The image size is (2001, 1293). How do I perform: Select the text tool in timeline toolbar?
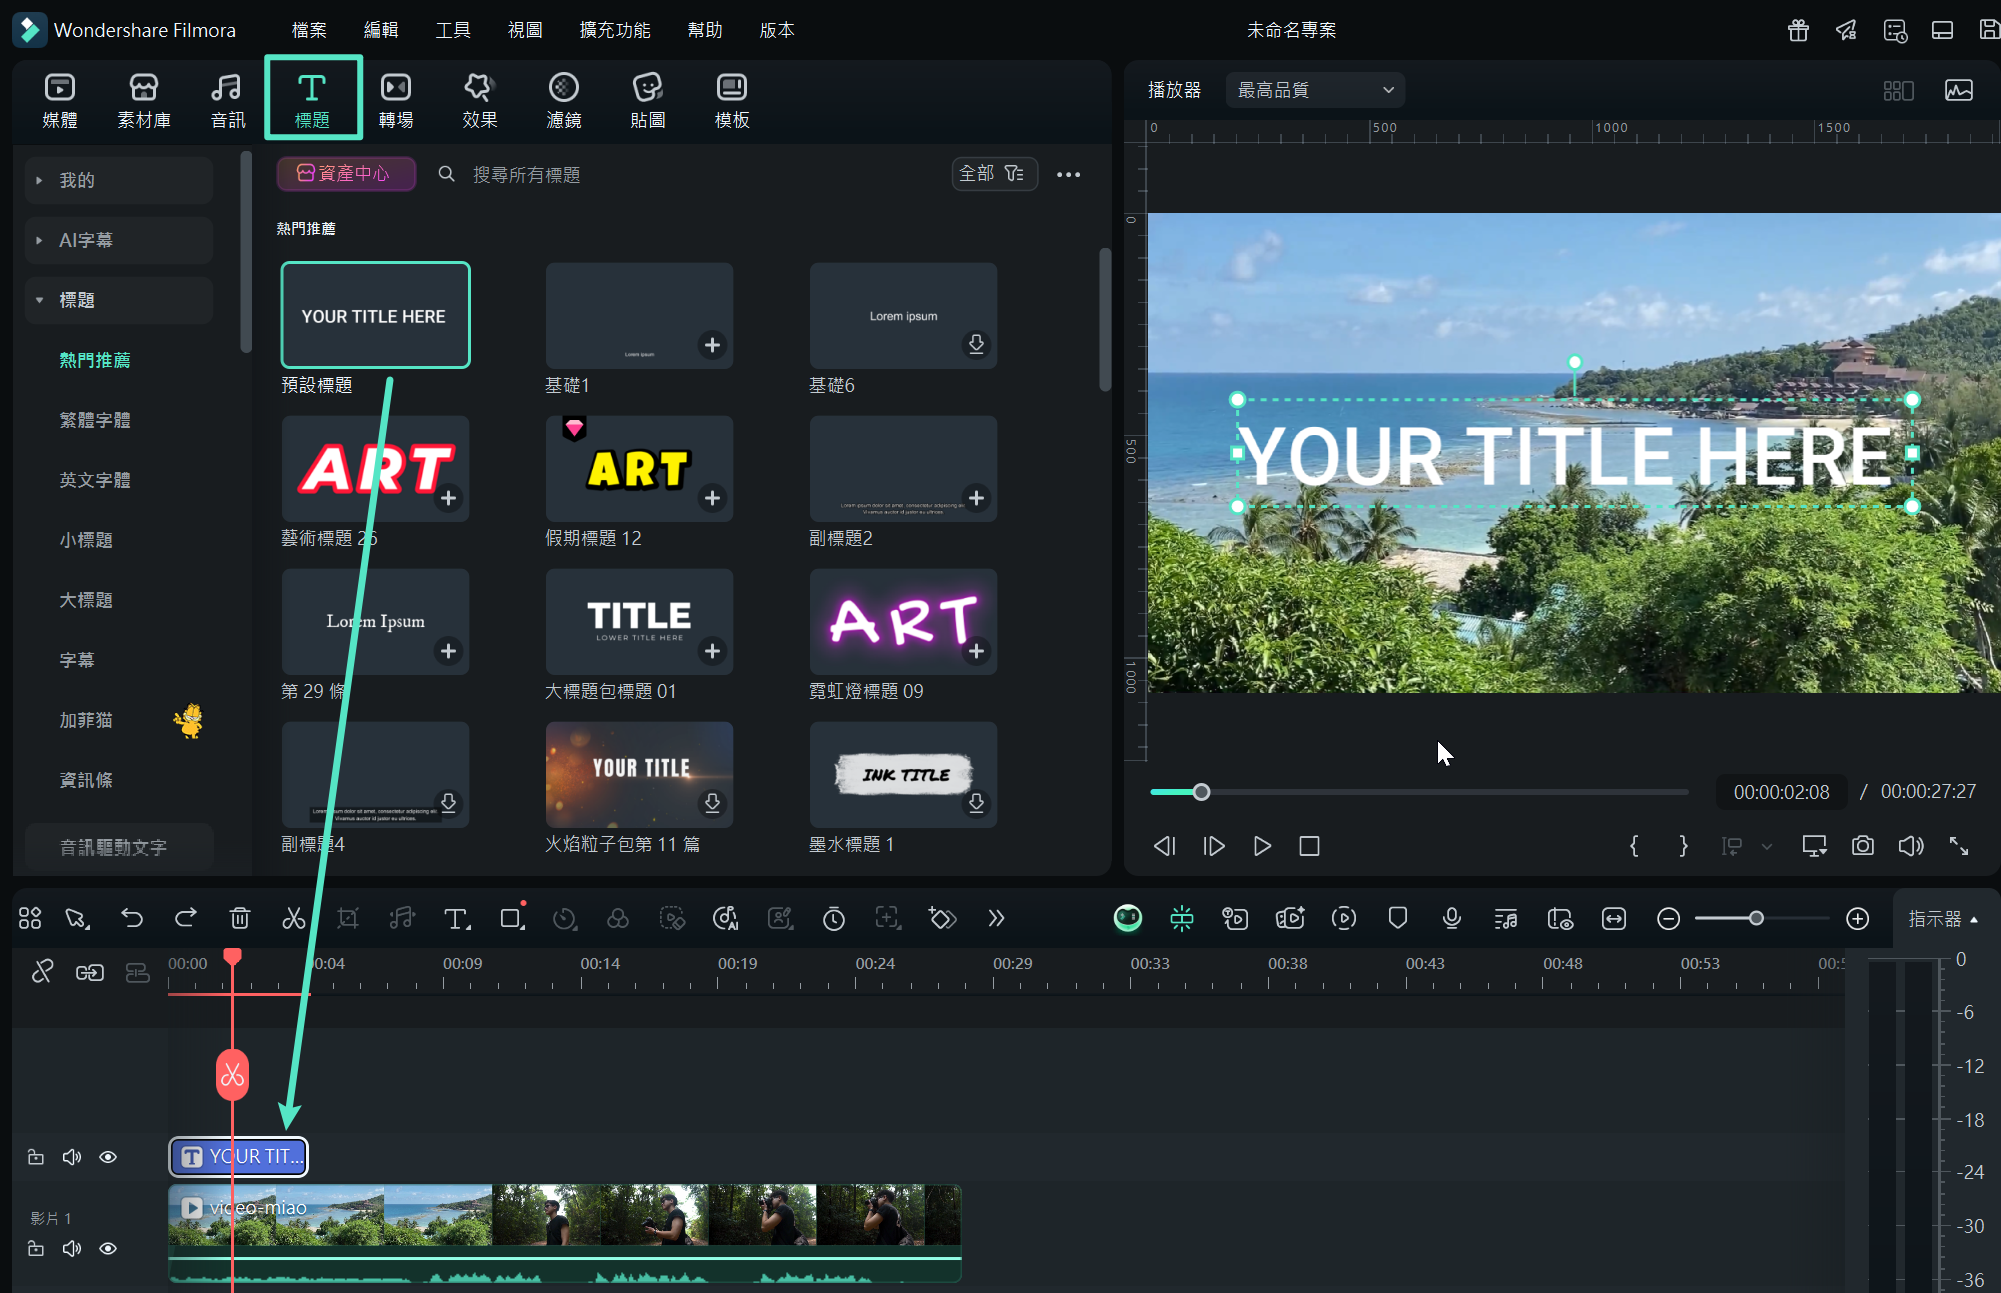[457, 918]
